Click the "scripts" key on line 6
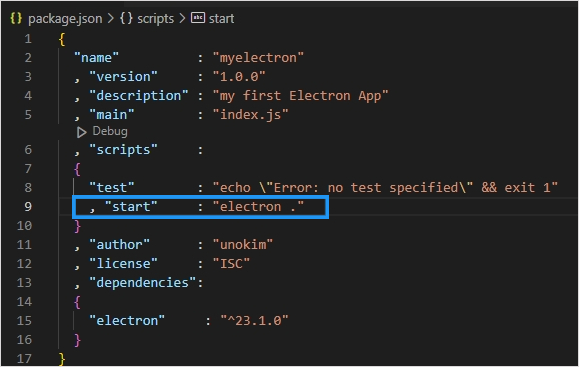 tap(123, 150)
